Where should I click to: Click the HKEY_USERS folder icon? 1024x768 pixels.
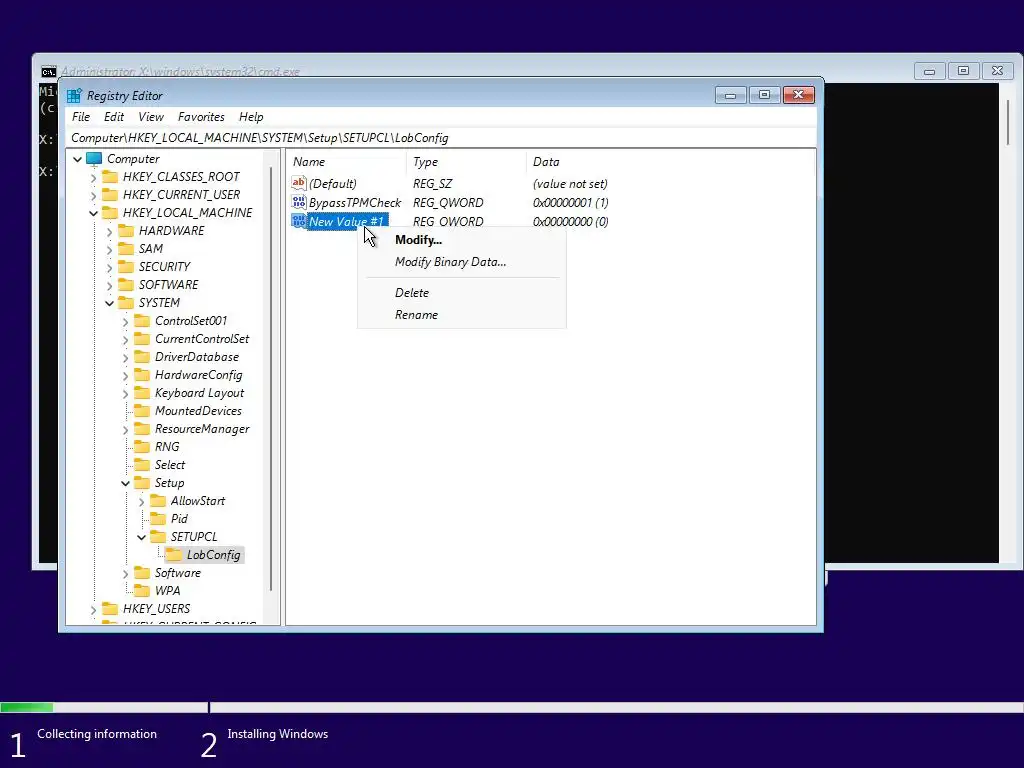pos(110,609)
